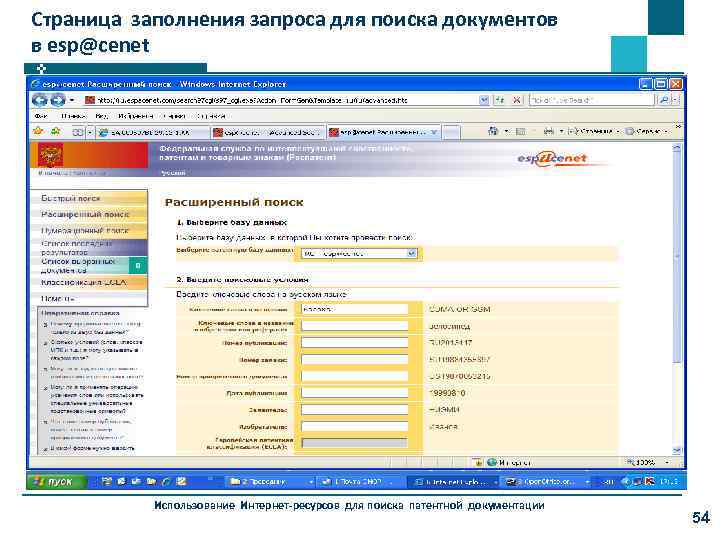The width and height of the screenshot is (720, 540).
Task: Open a new blank tab
Action: (x=451, y=132)
